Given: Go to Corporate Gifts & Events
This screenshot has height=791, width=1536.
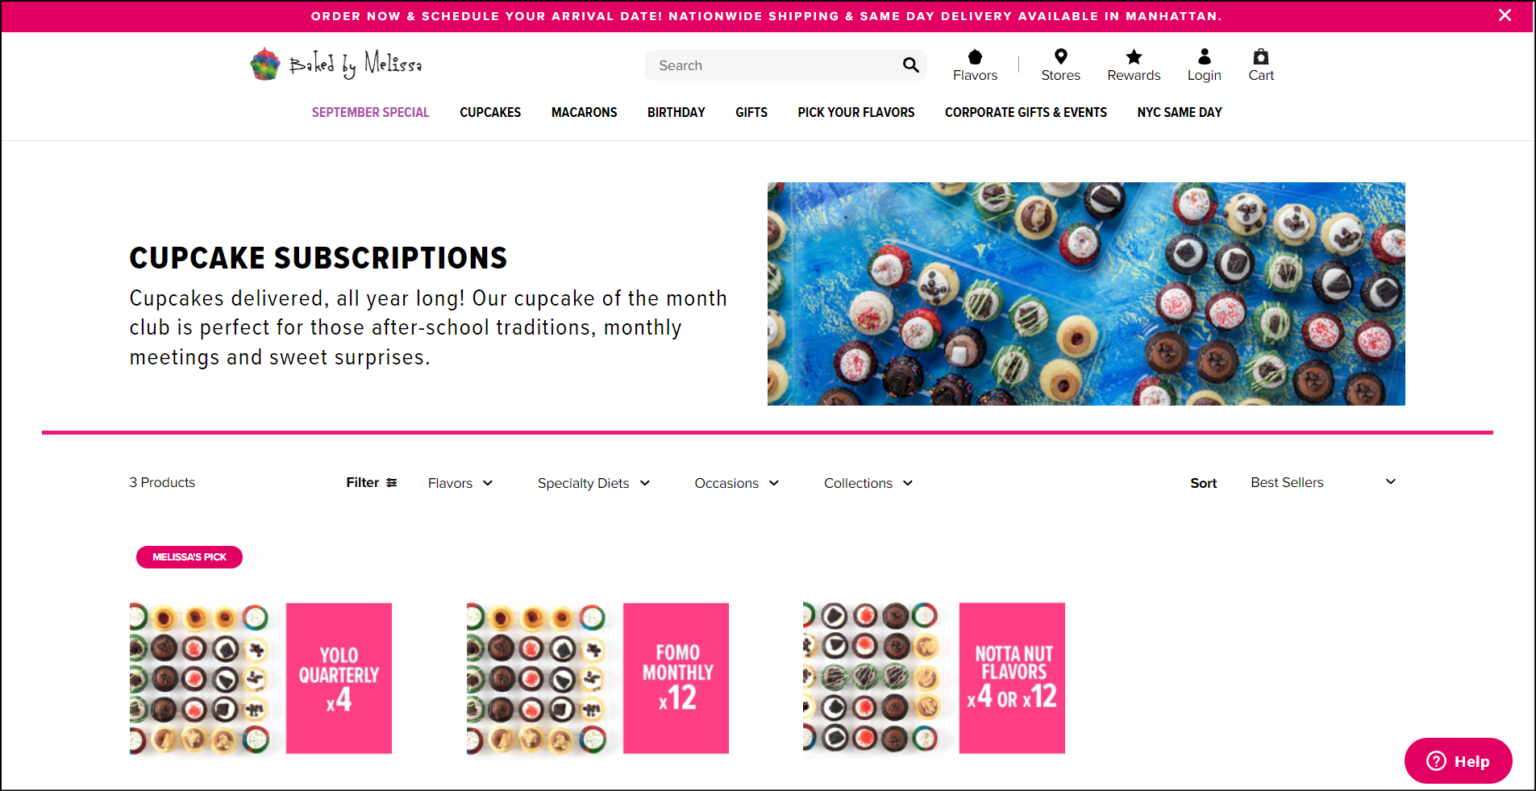Looking at the screenshot, I should click(x=1026, y=112).
